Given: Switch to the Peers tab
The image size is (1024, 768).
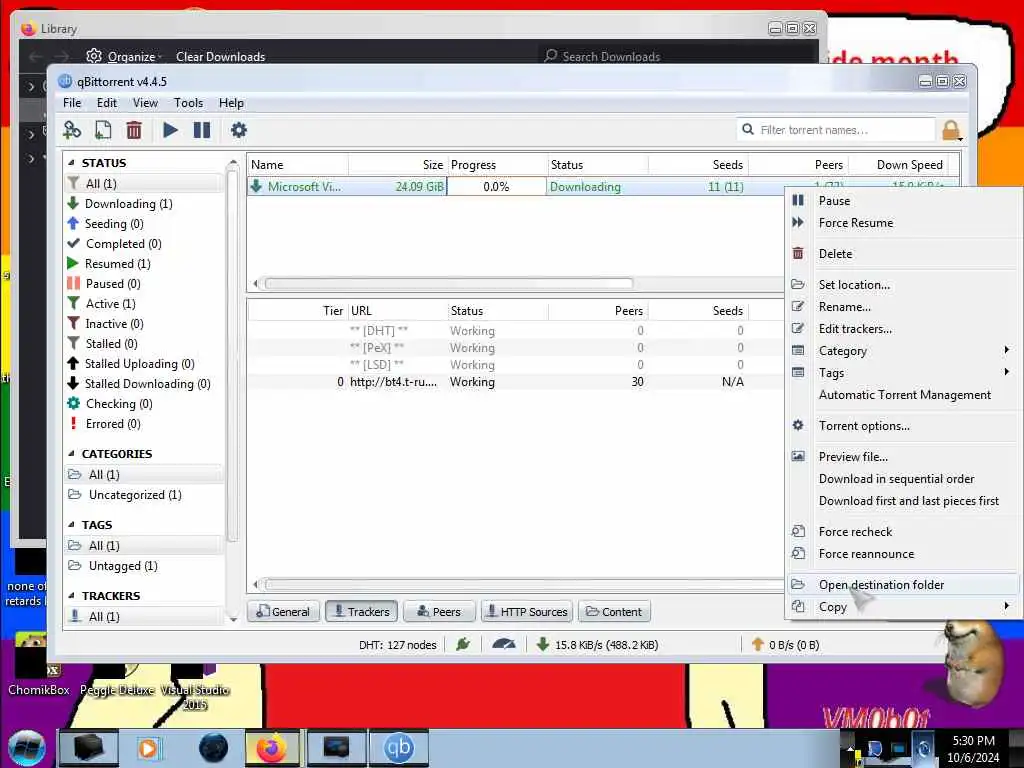Looking at the screenshot, I should (440, 612).
